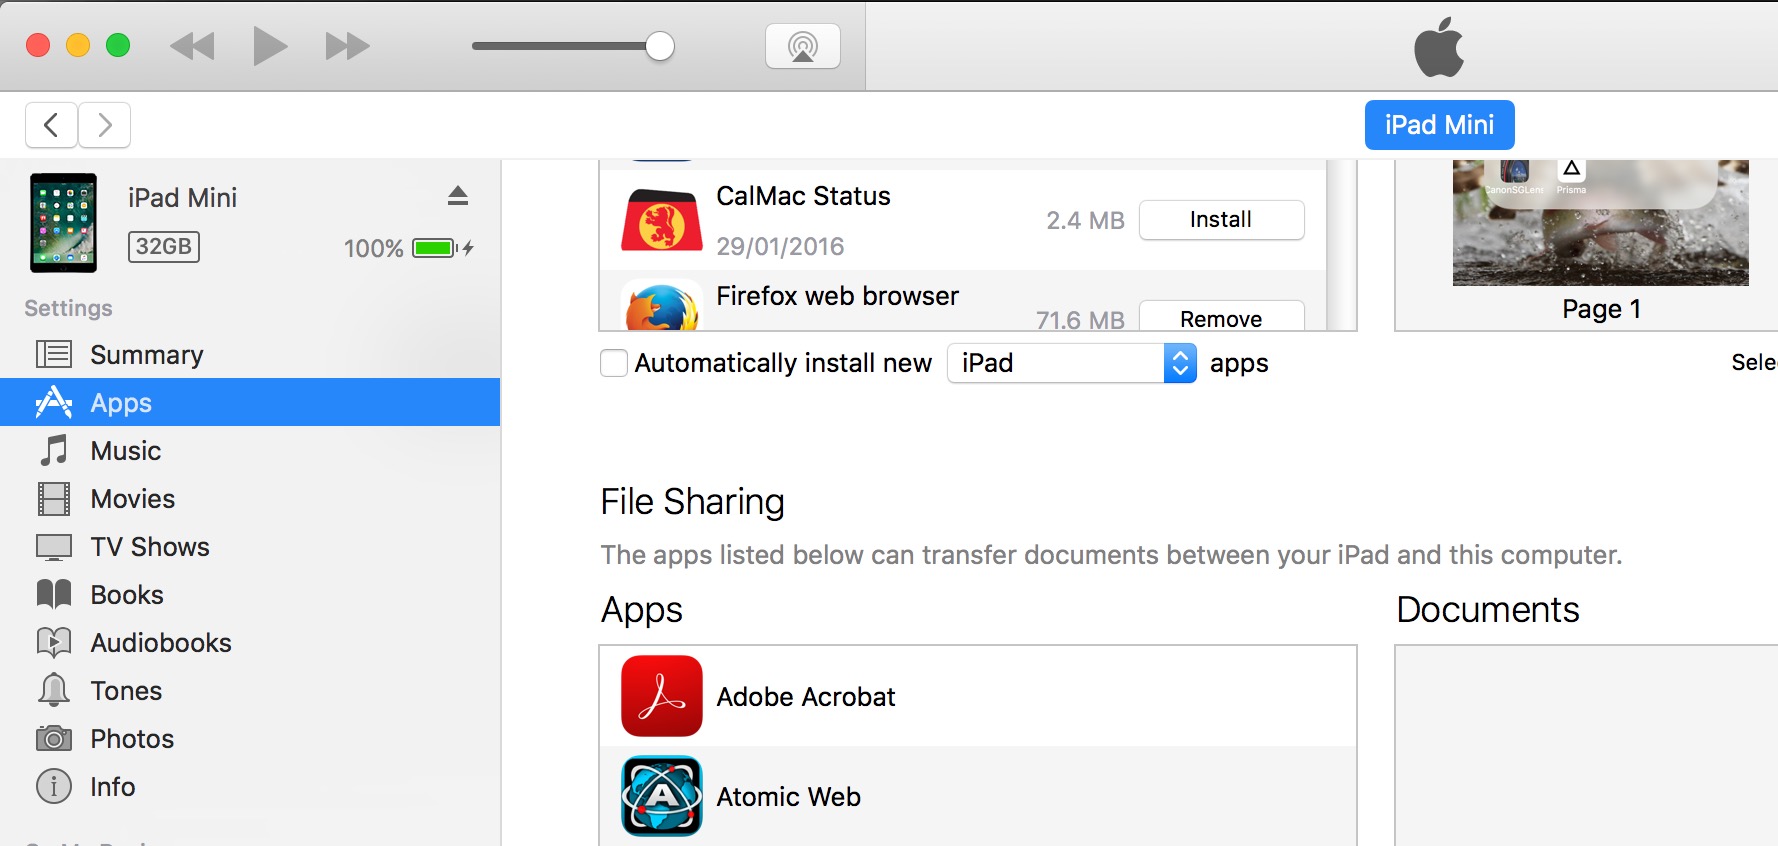Open the Books sidebar section
Viewport: 1778px width, 846px height.
coord(250,595)
